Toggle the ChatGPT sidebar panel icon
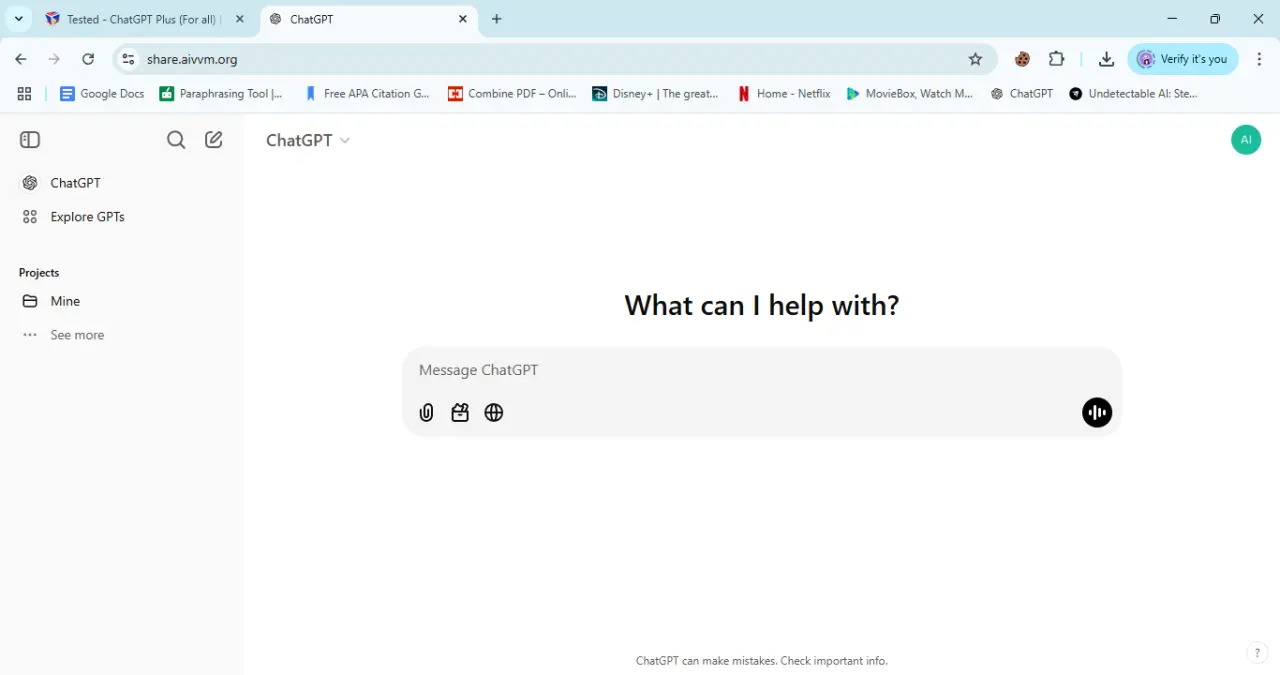The width and height of the screenshot is (1280, 675). [30, 140]
